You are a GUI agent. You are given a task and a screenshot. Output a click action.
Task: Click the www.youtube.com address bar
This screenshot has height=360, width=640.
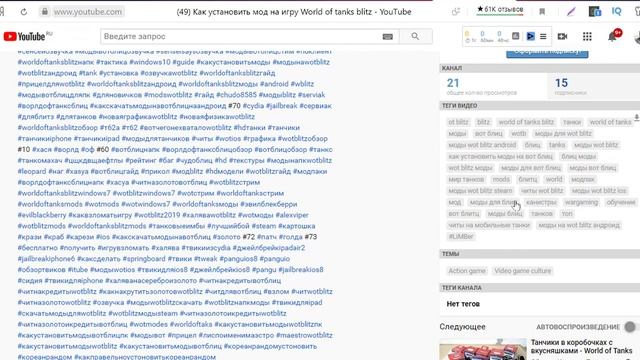click(88, 12)
